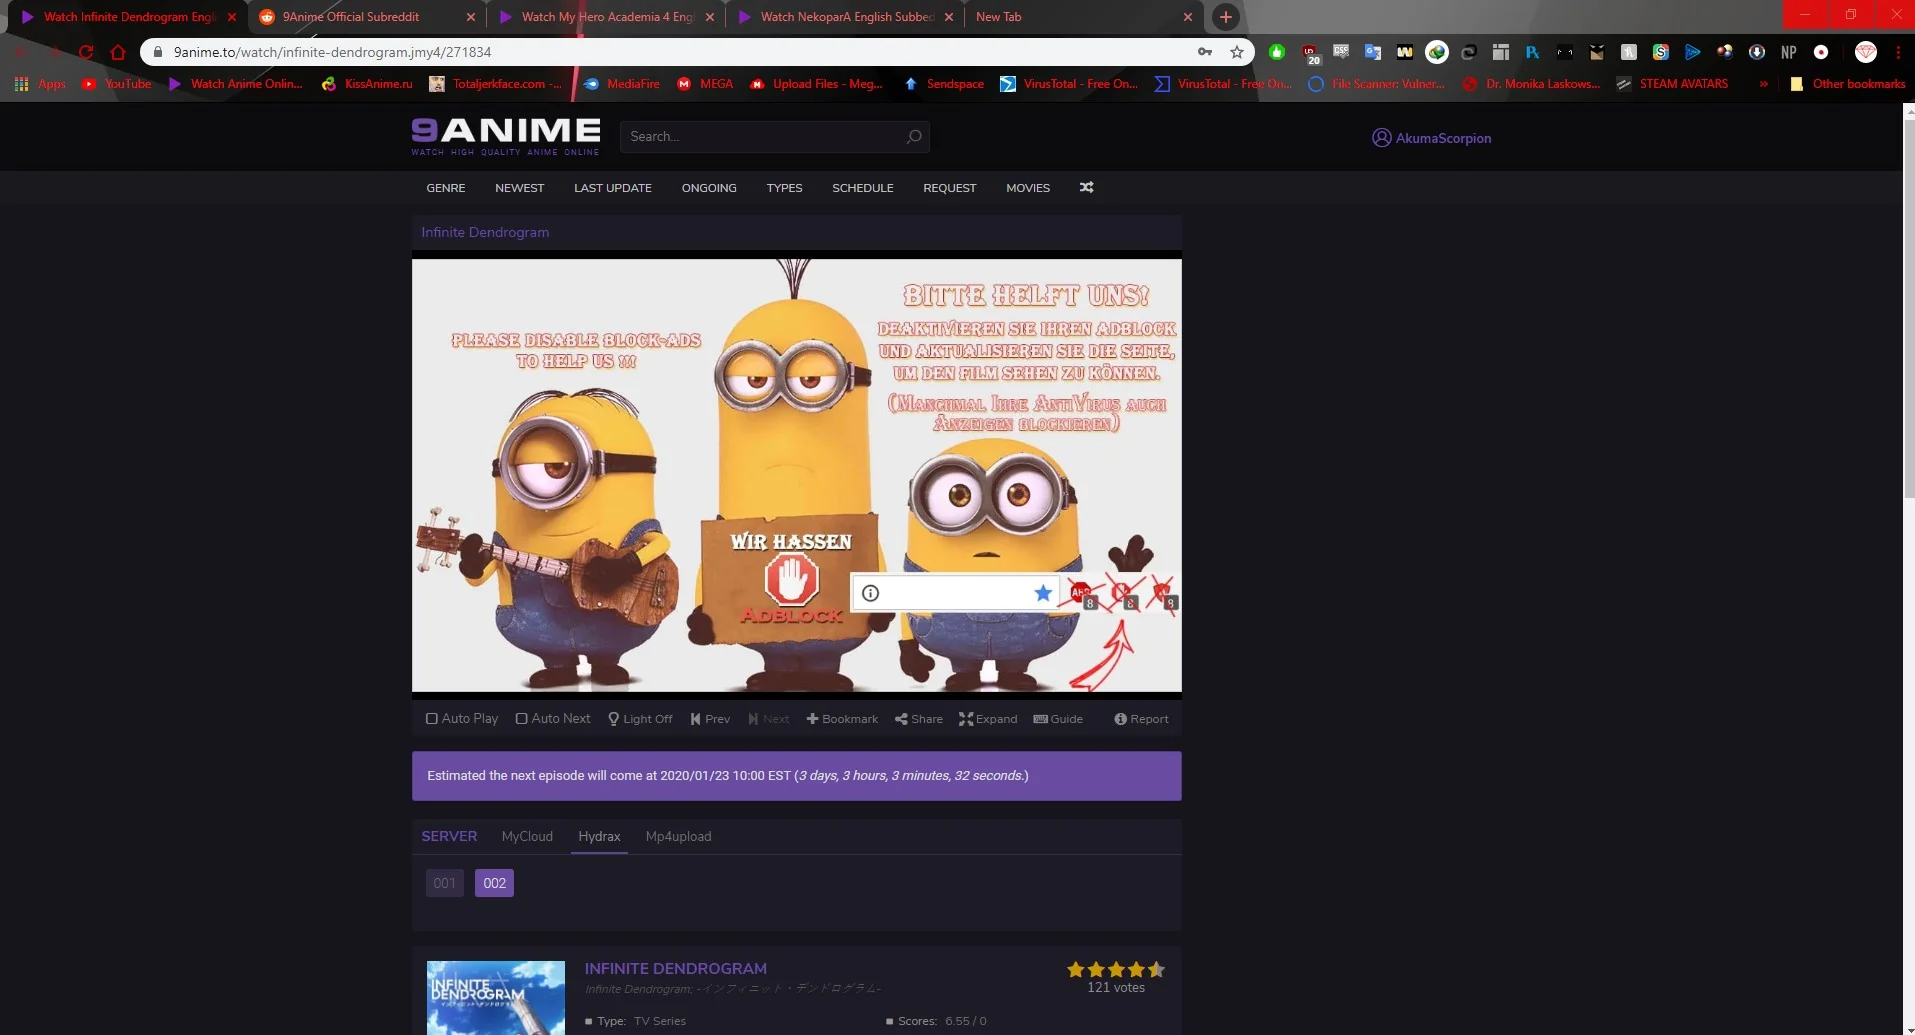Report a problem with the episode
Viewport: 1915px width, 1035px height.
pos(1140,719)
